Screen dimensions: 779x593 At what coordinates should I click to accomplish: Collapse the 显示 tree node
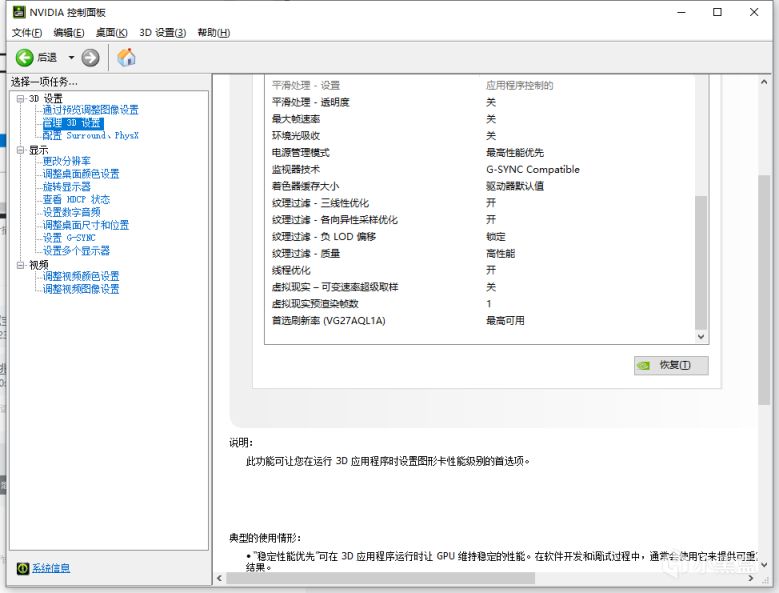pos(20,149)
